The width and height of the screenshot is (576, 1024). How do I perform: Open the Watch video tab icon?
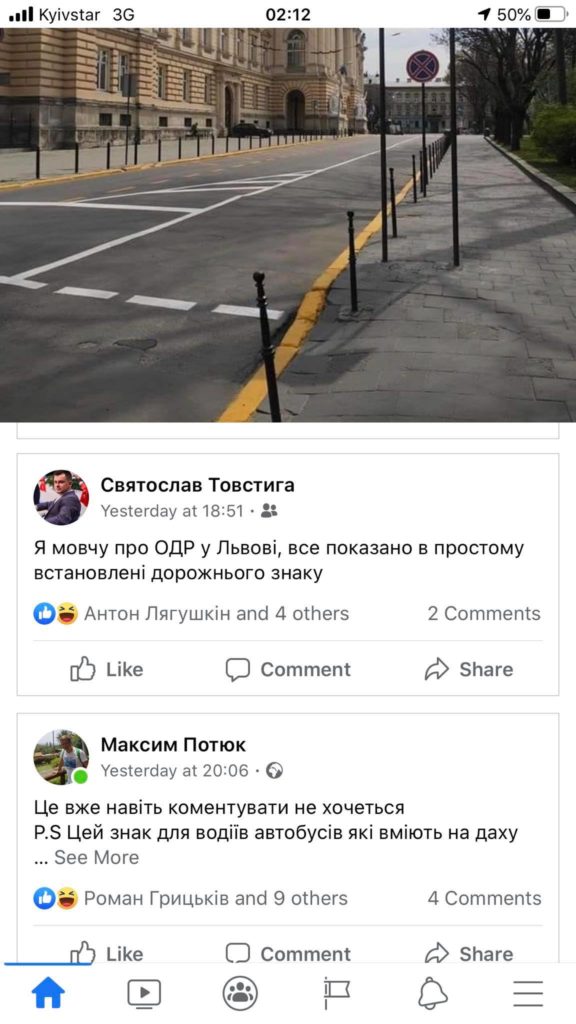click(x=144, y=994)
